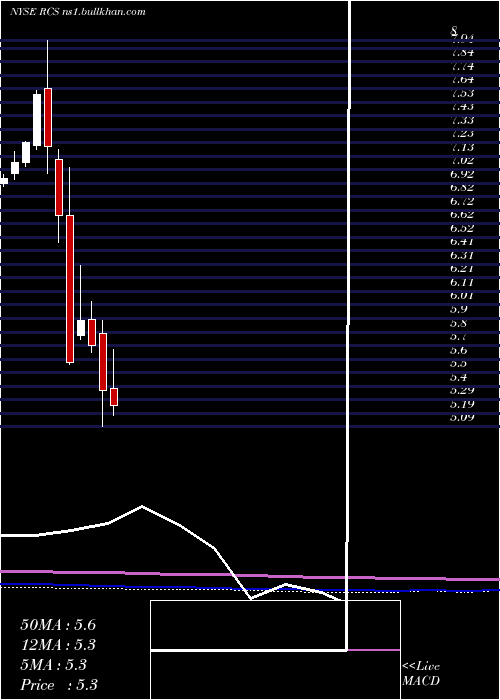Click the 6.01 price axis label
The height and width of the screenshot is (700, 500).
(462, 296)
